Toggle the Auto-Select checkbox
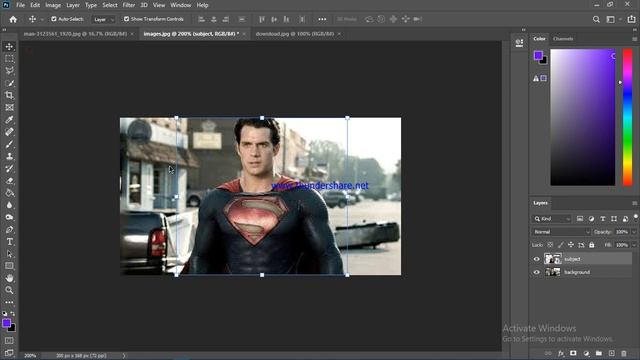 click(53, 19)
